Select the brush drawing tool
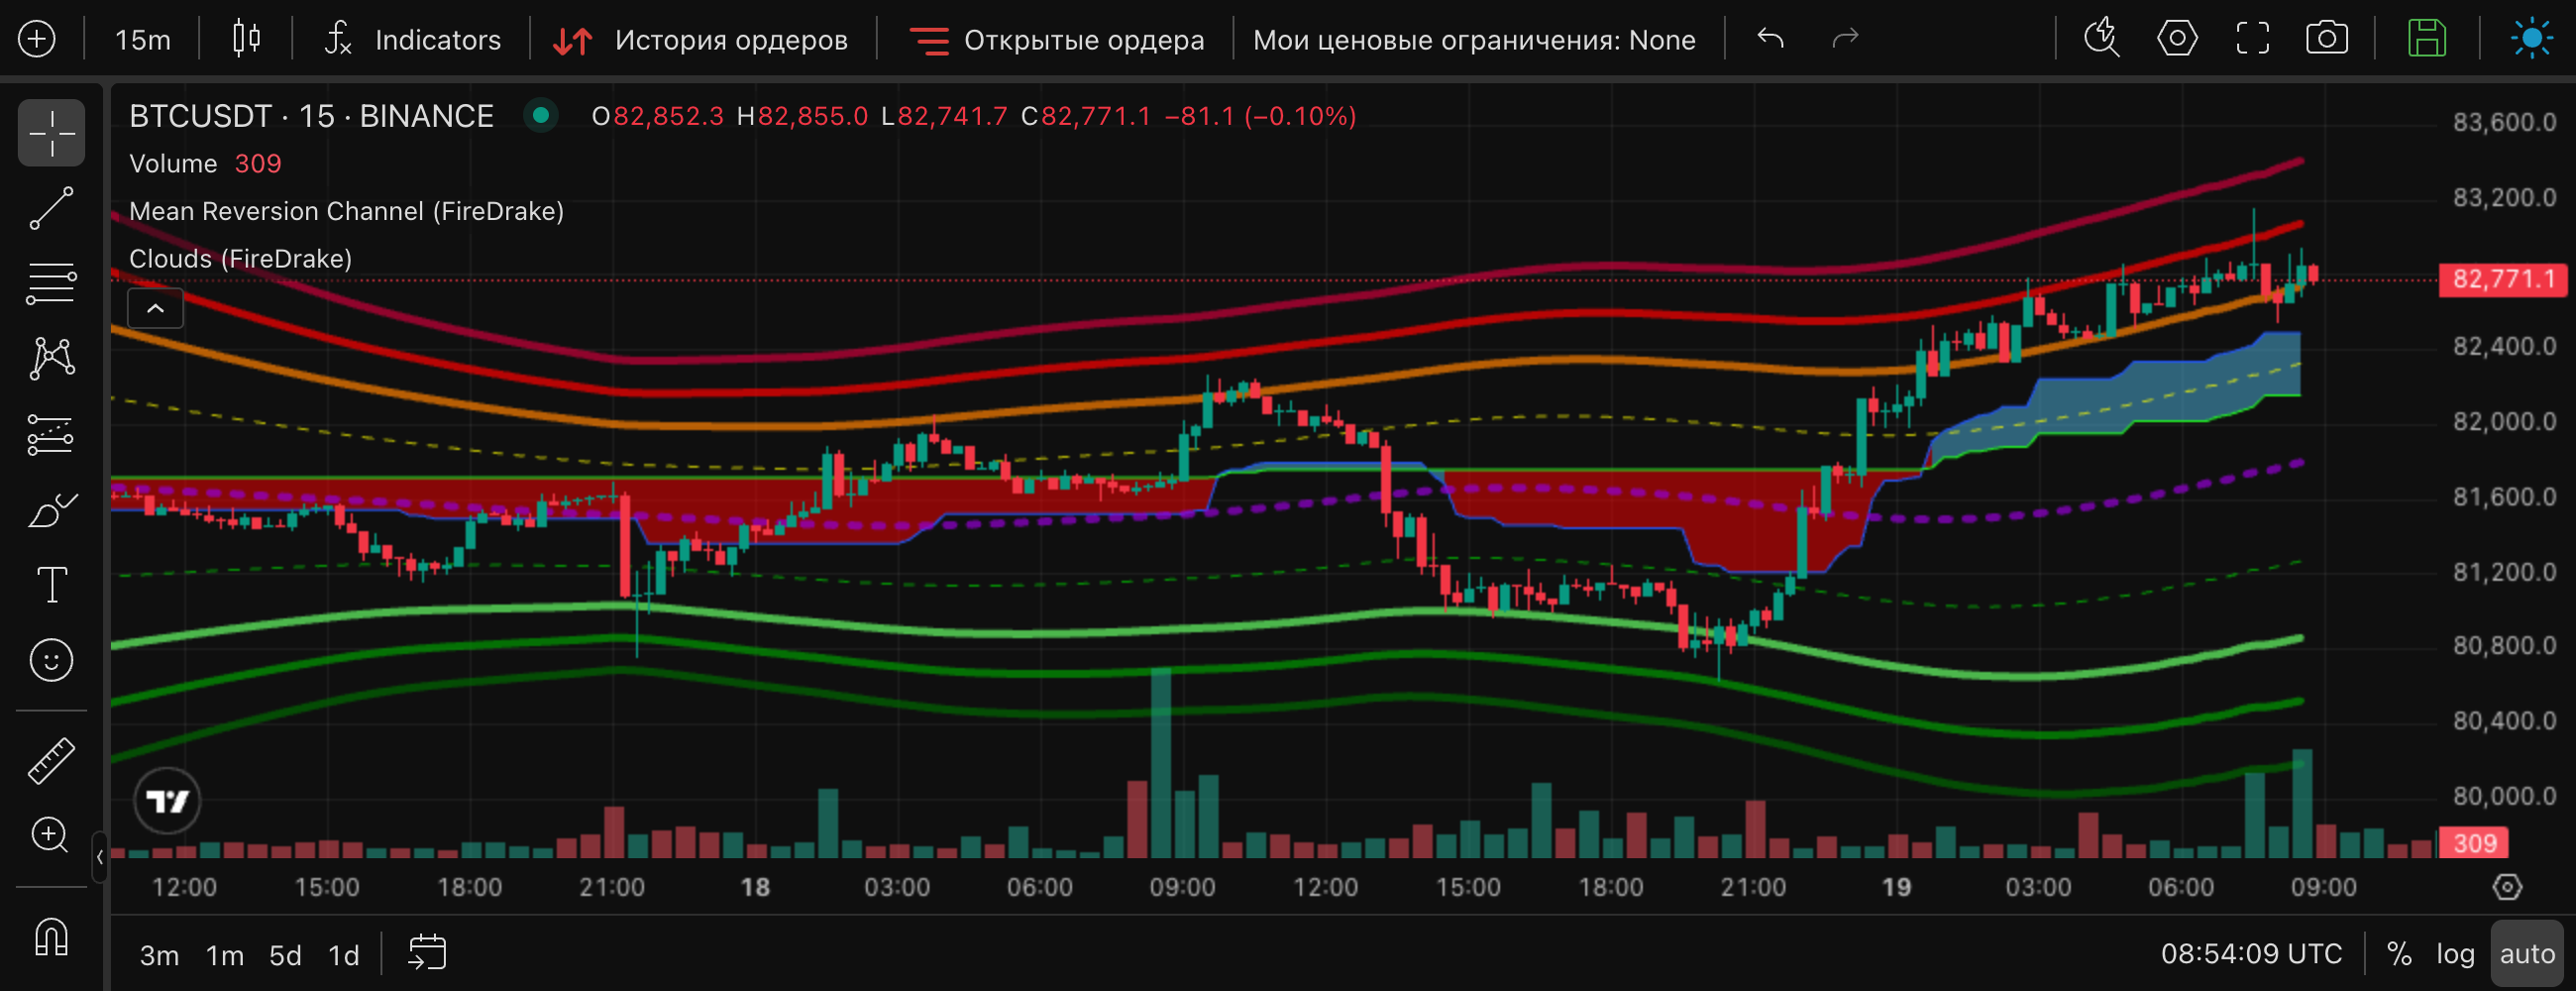Image resolution: width=2576 pixels, height=991 pixels. click(51, 510)
